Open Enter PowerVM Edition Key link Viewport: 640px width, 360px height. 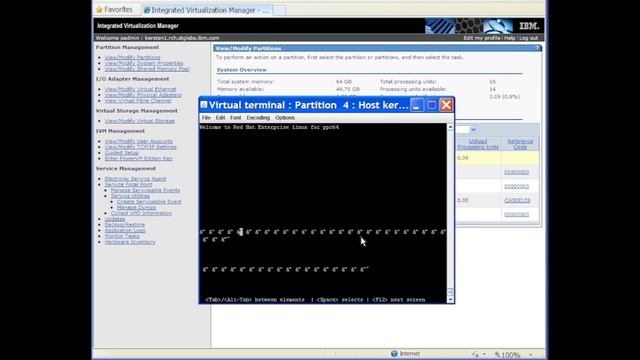pos(138,158)
